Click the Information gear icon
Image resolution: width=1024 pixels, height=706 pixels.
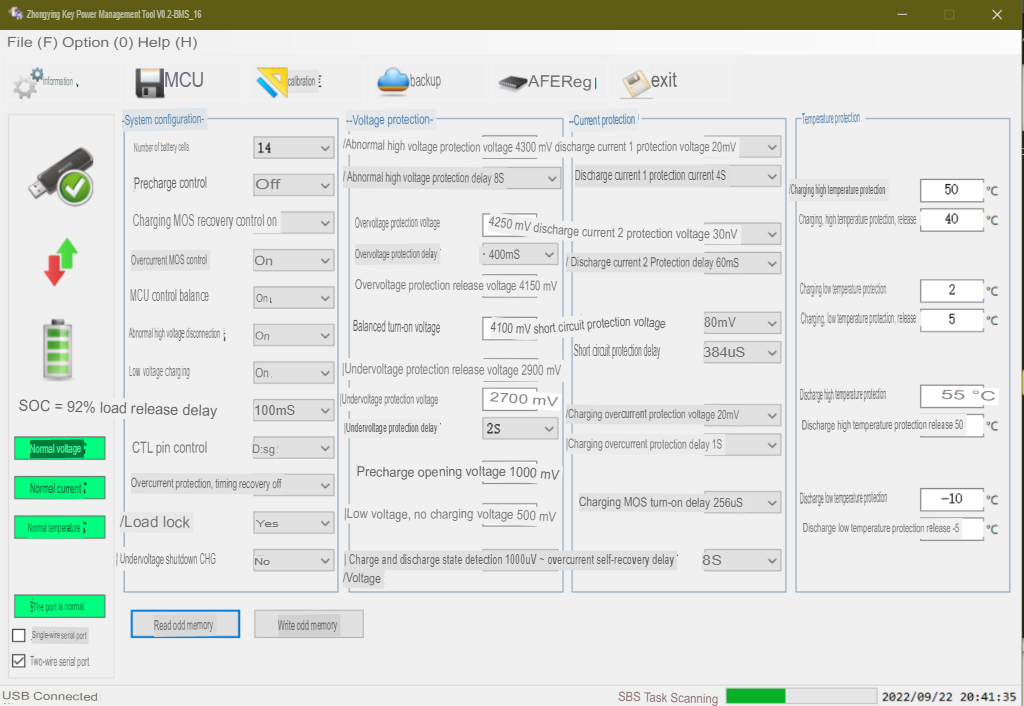[x=28, y=82]
